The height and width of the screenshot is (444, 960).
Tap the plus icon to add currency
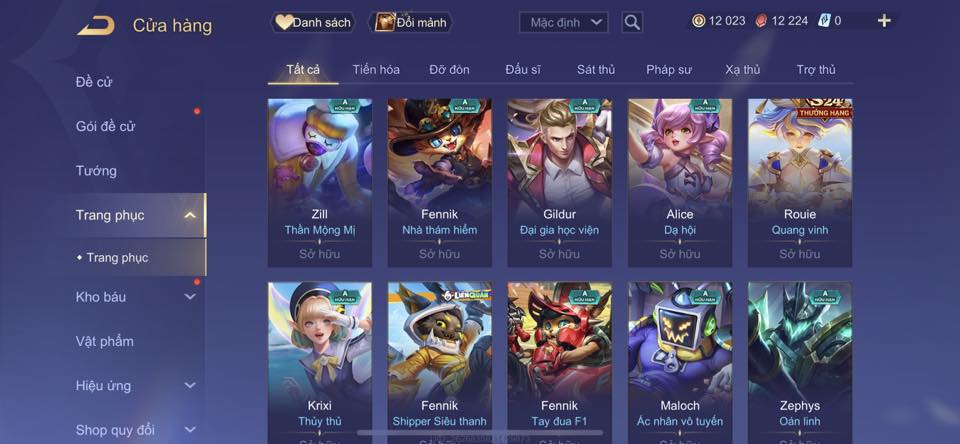pos(883,21)
